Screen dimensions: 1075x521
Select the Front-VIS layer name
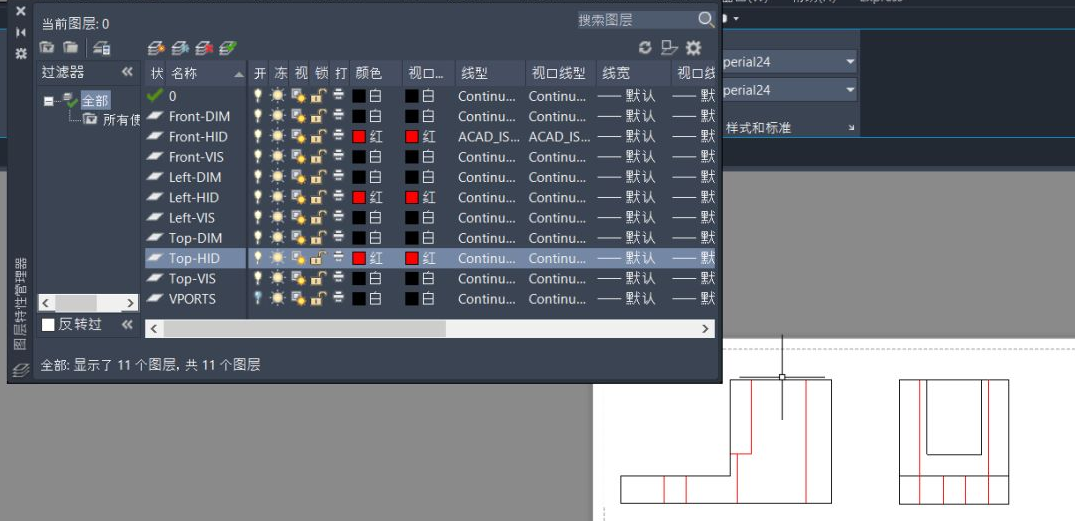pos(196,157)
